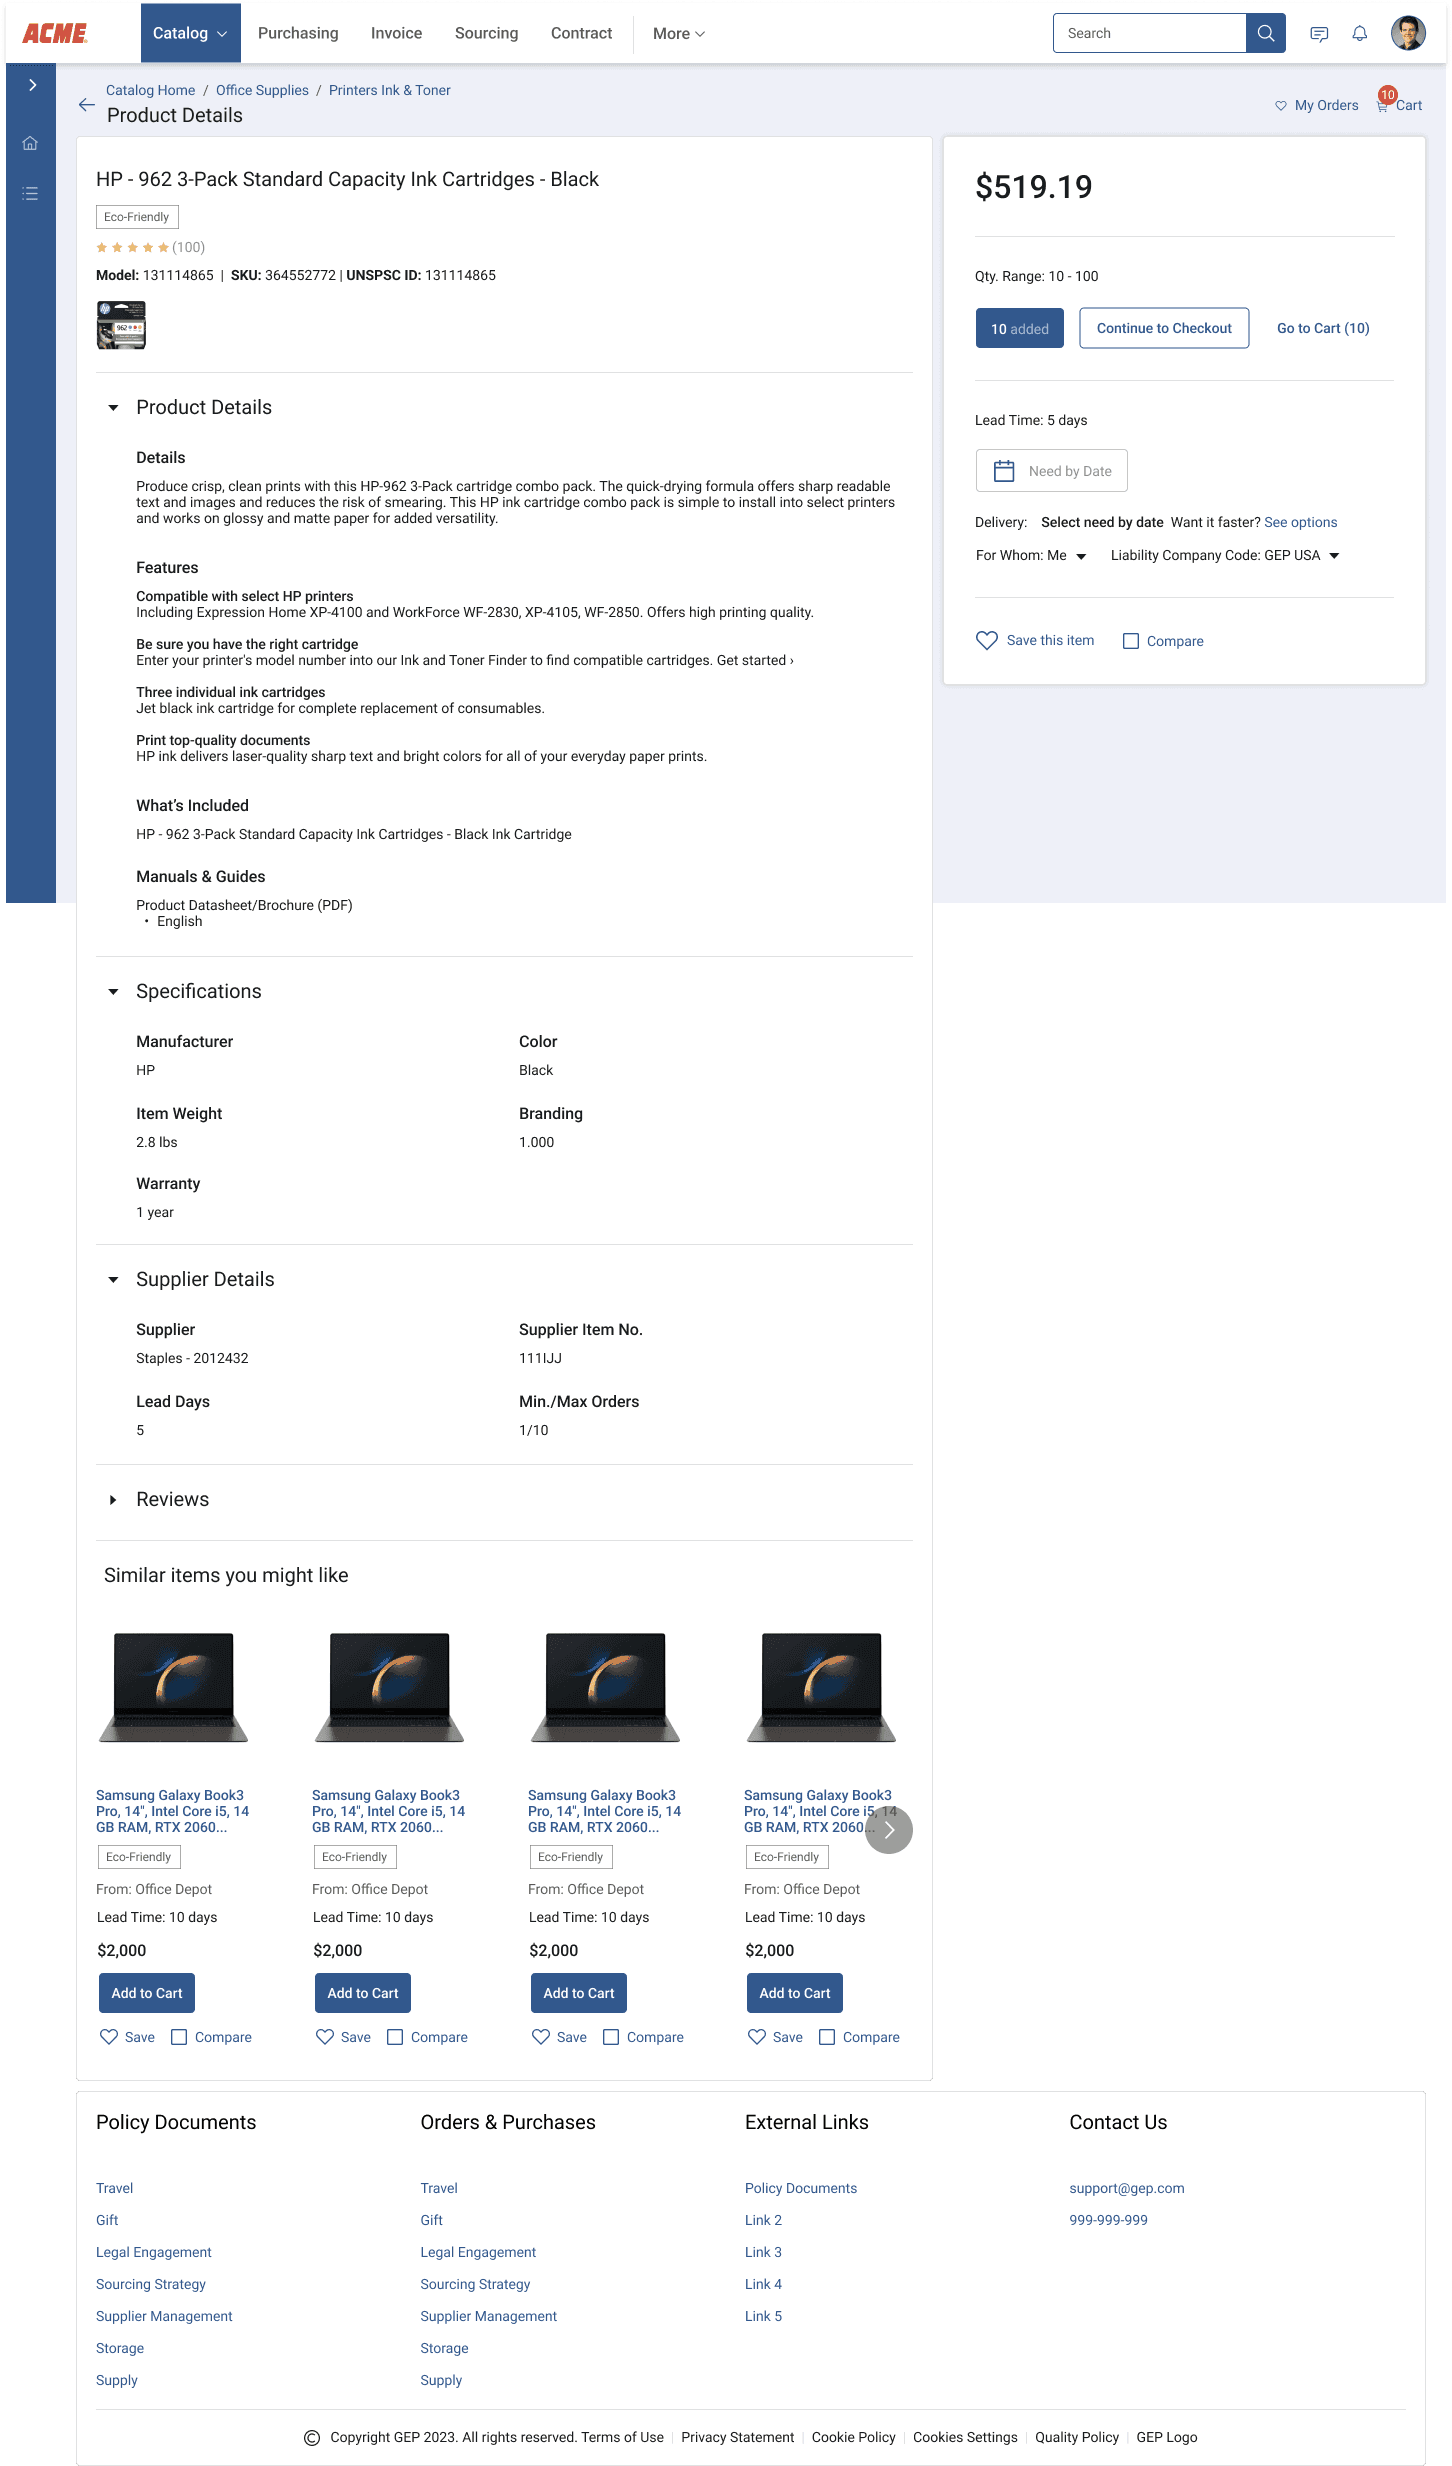Go to Printers Ink & Toner breadcrumb
1452x2466 pixels.
click(x=390, y=90)
